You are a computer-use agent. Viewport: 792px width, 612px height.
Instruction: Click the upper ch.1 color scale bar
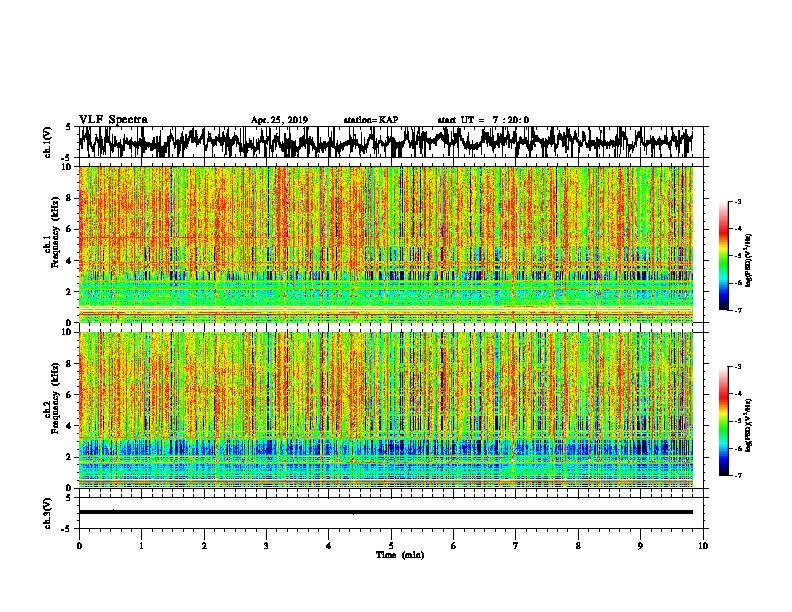pos(724,256)
